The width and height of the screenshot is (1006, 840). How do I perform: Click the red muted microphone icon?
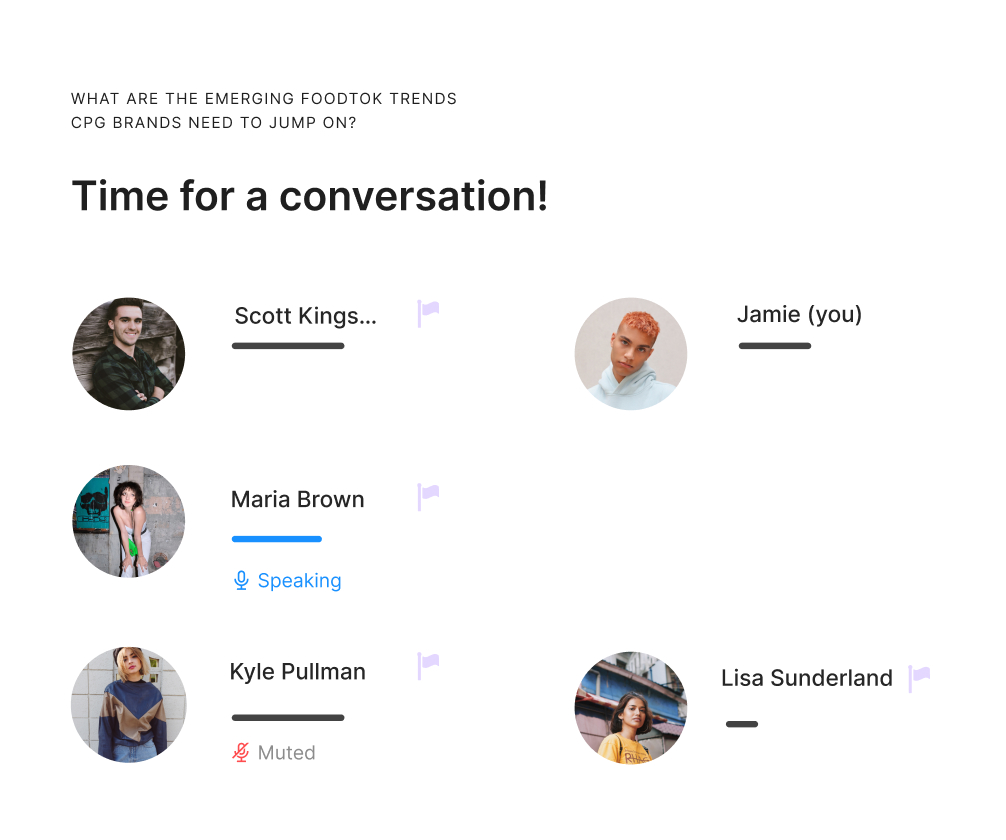tap(241, 752)
